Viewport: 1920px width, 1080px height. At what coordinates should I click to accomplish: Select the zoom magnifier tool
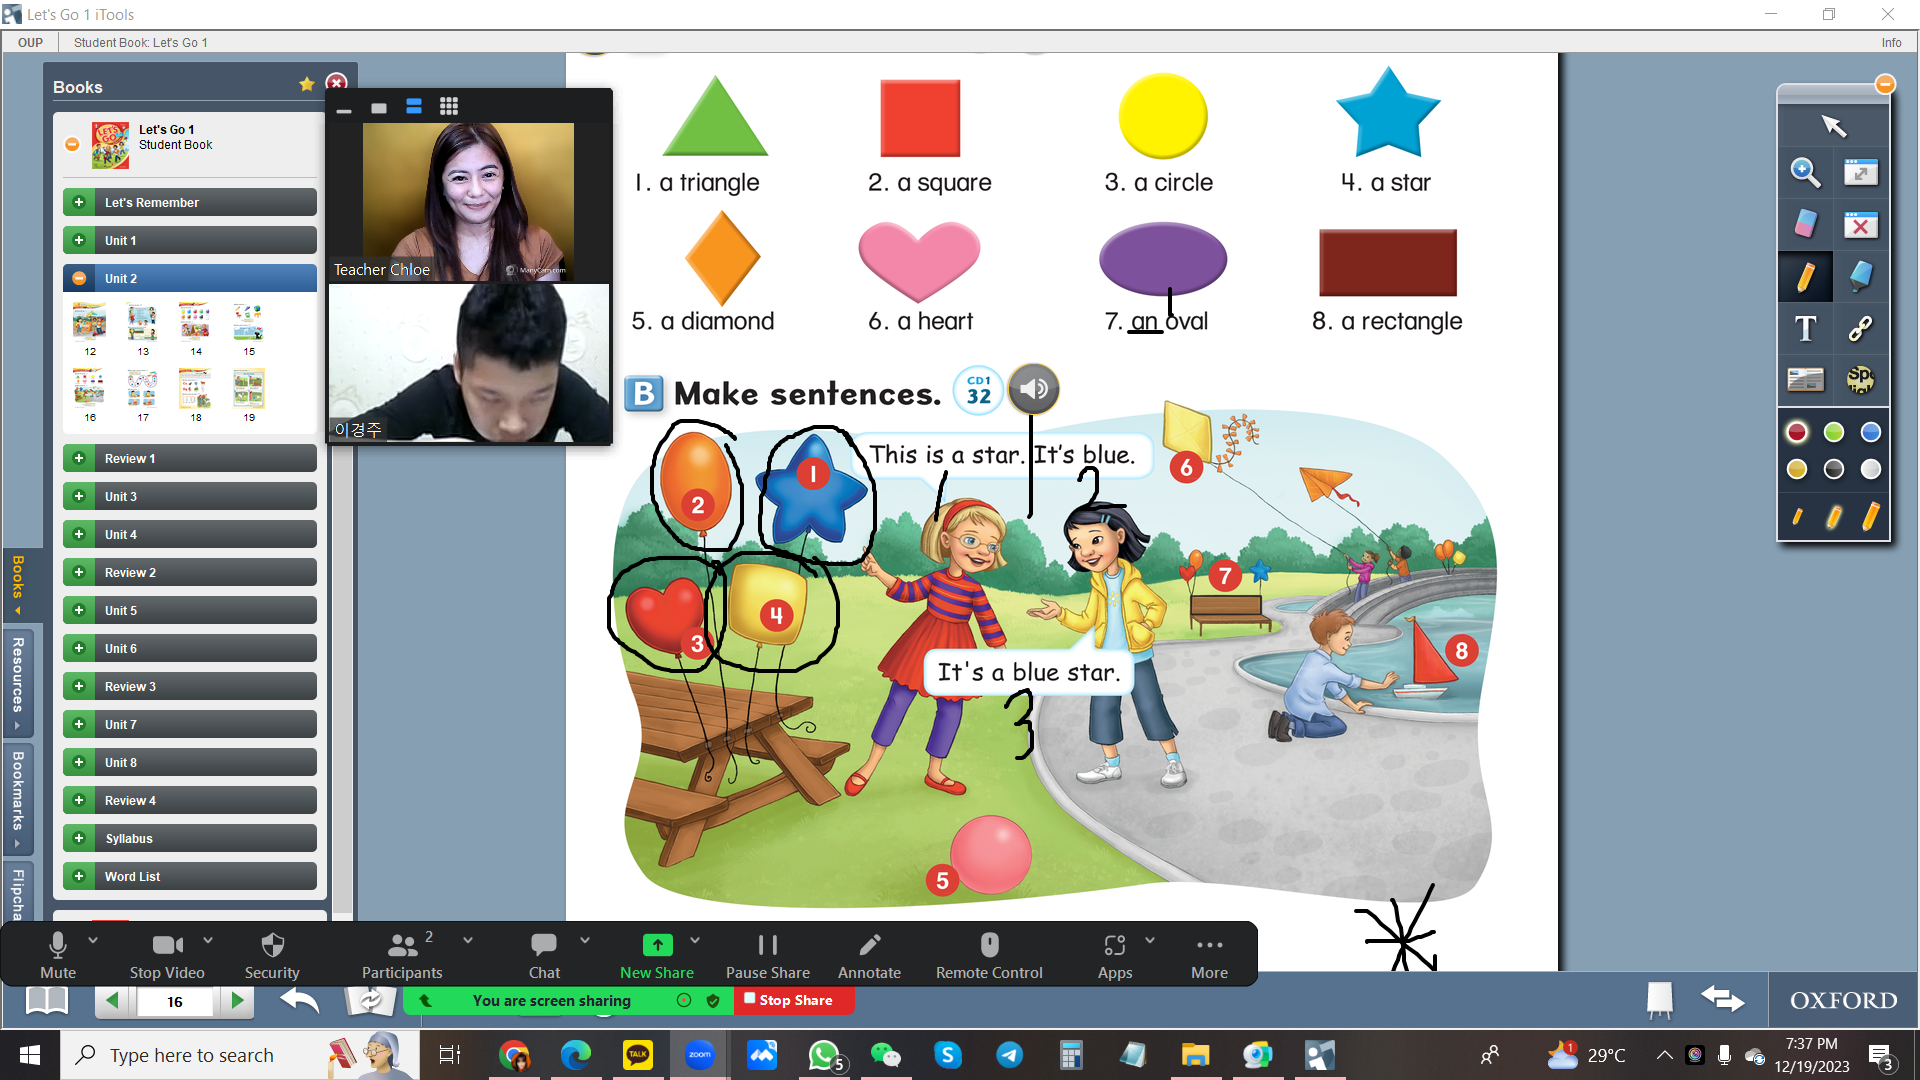point(1805,173)
